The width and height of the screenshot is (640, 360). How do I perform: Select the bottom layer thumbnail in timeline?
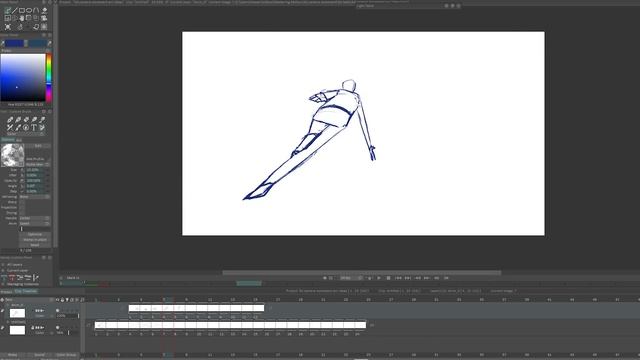point(17,330)
